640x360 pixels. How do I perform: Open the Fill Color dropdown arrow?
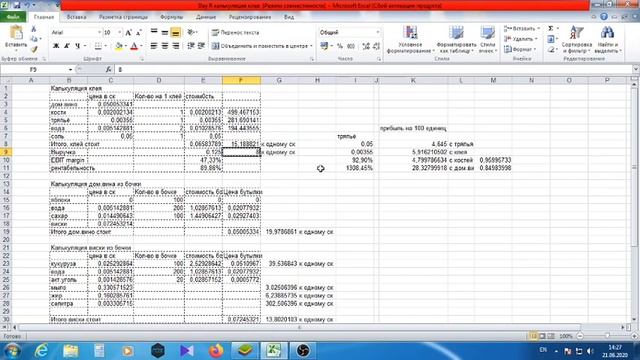click(126, 46)
